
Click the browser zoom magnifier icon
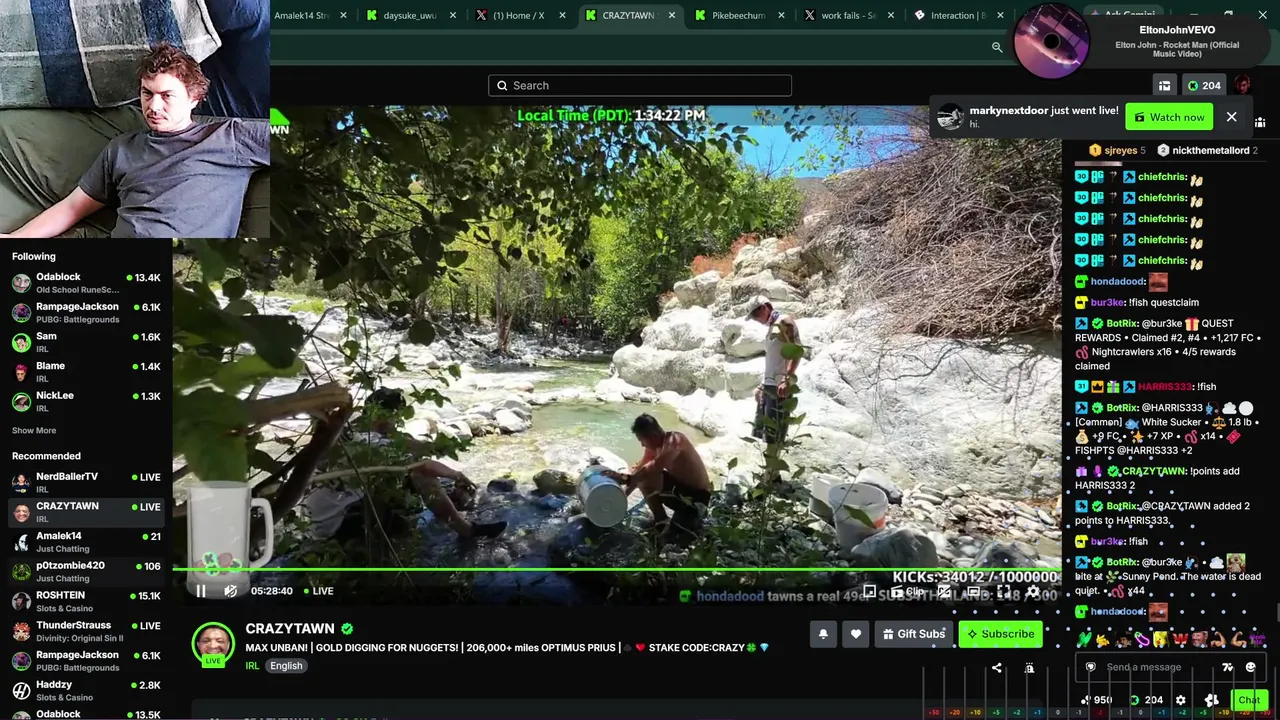click(997, 47)
